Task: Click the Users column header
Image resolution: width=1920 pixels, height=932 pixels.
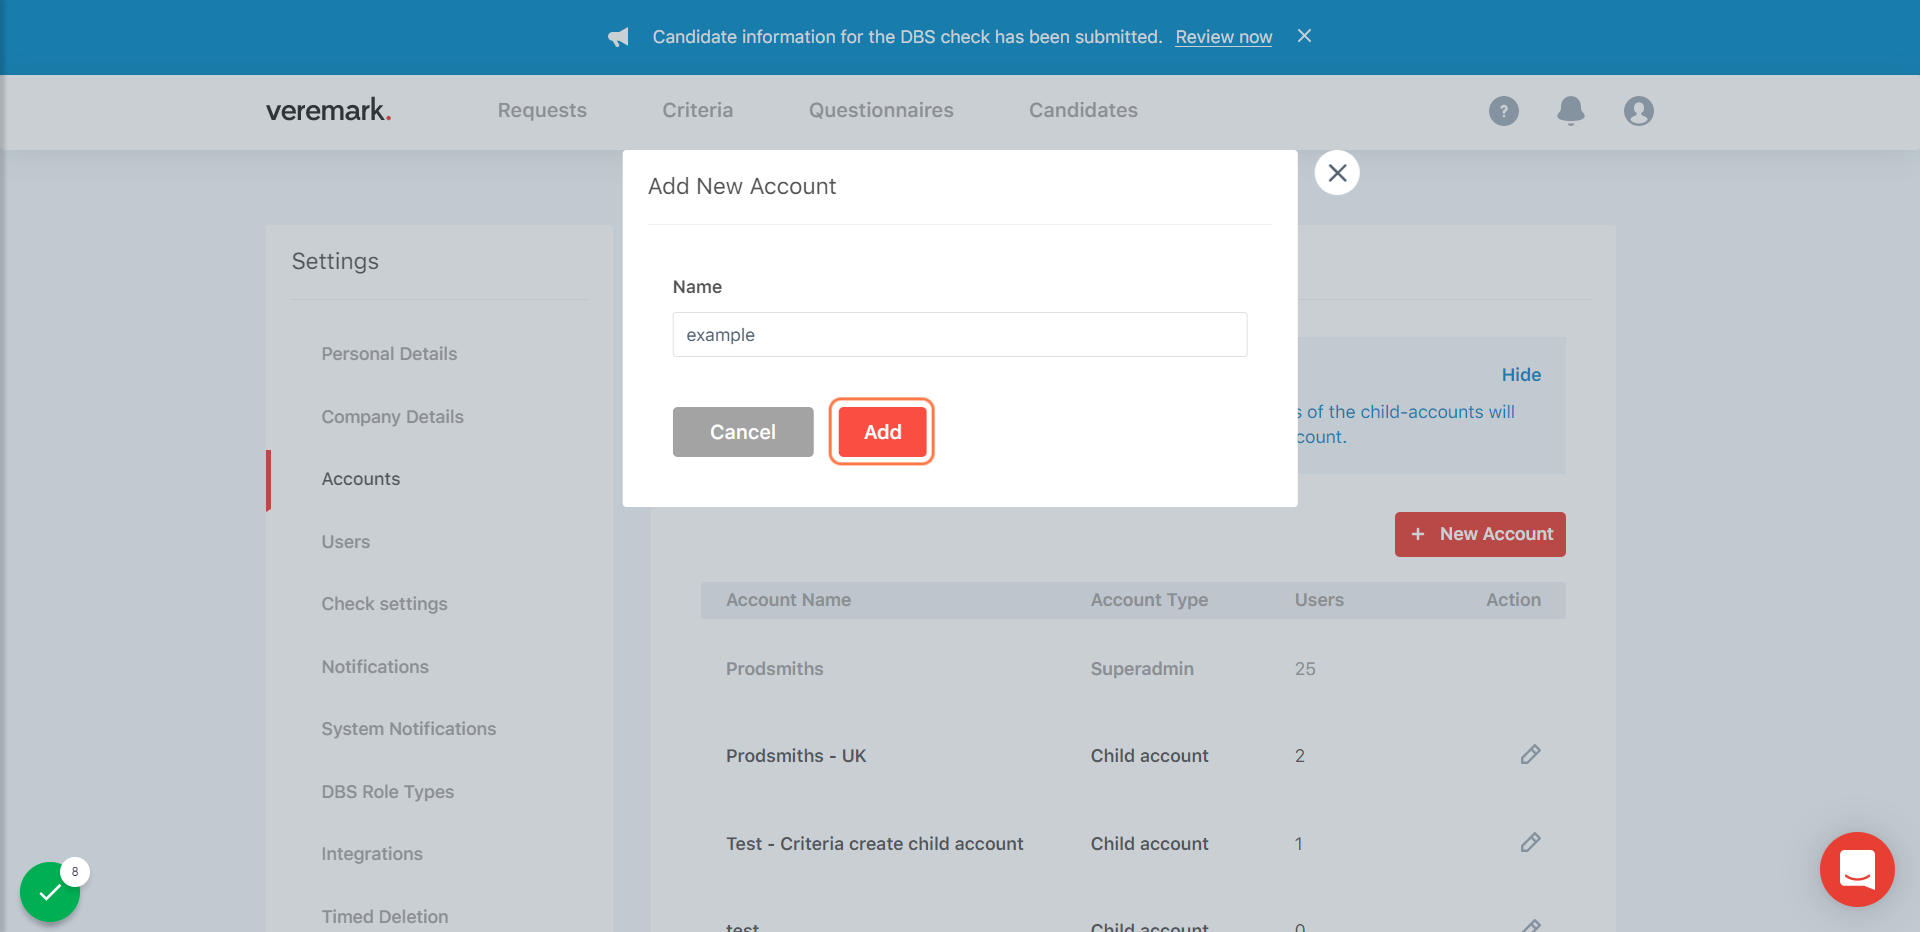Action: [1319, 600]
